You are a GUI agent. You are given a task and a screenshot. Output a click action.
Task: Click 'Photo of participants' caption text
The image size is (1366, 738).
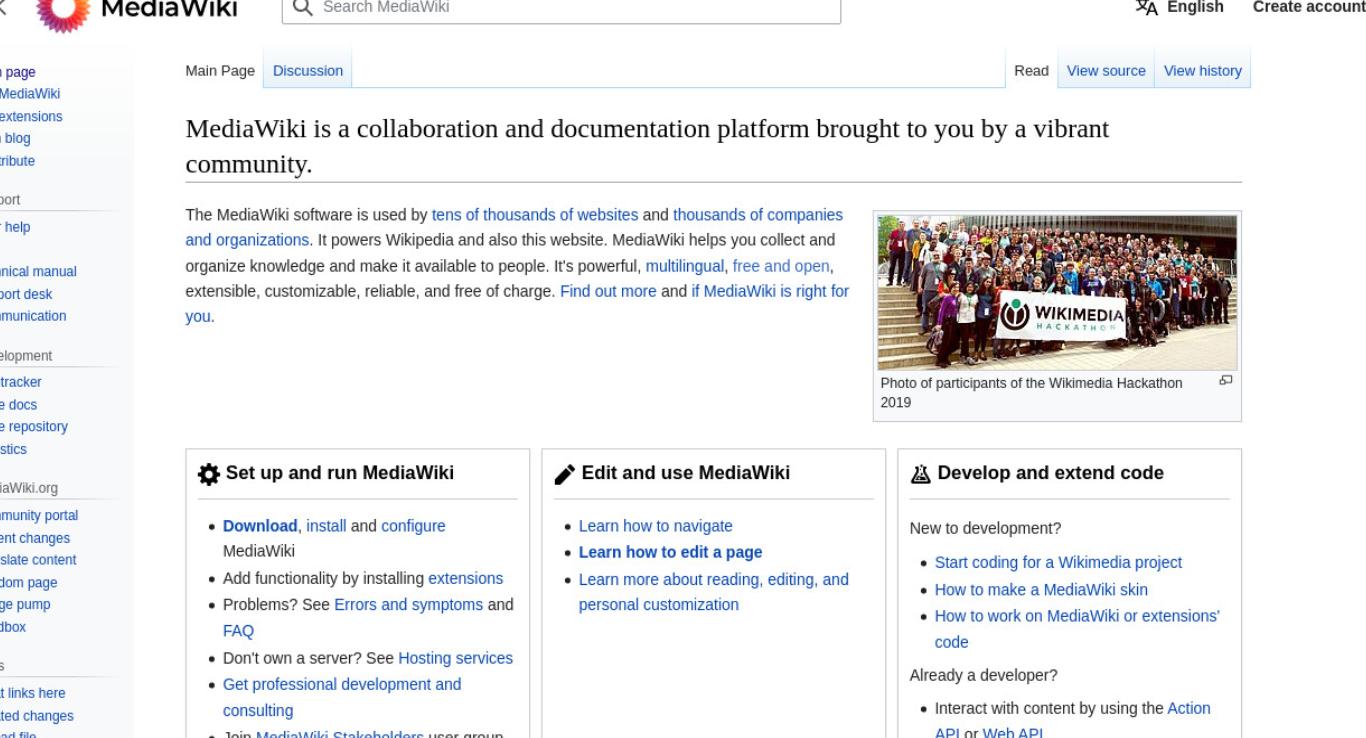pos(1031,393)
